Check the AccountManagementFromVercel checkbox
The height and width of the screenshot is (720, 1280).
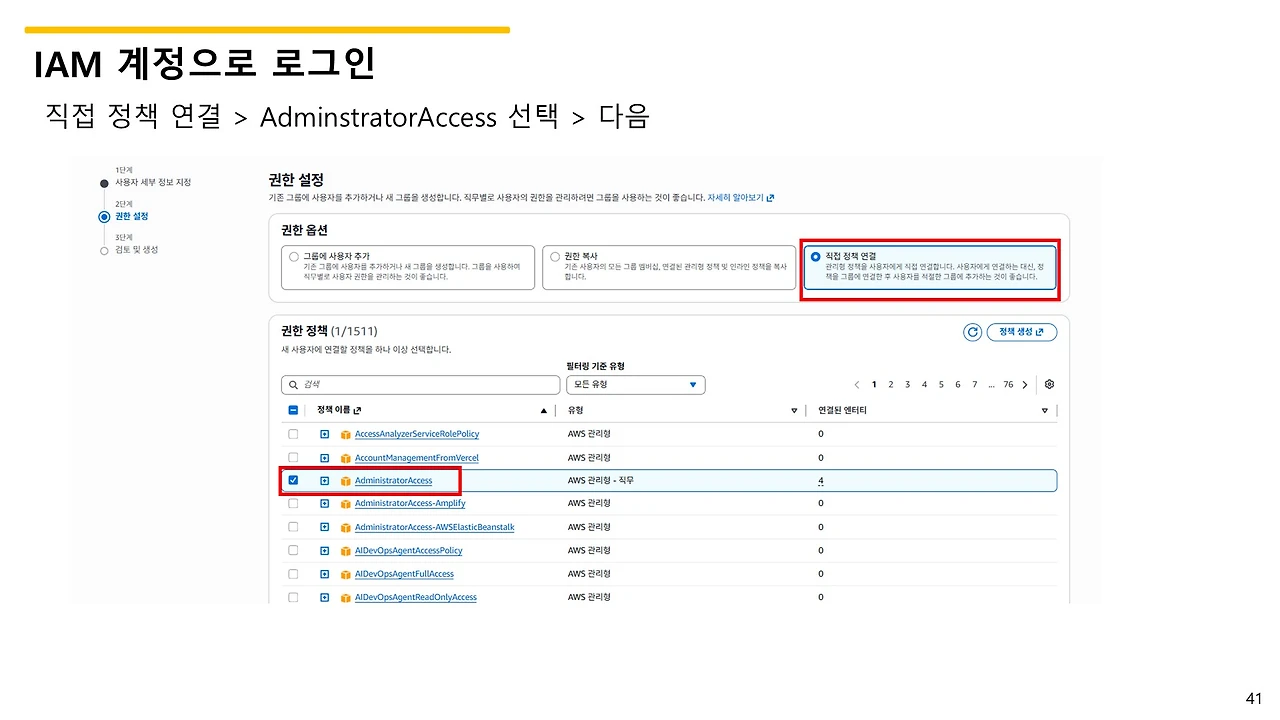tap(293, 458)
